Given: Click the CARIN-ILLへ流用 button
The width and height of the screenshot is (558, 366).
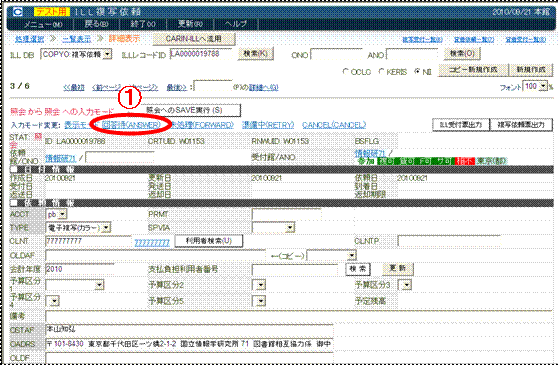Looking at the screenshot, I should 194,38.
